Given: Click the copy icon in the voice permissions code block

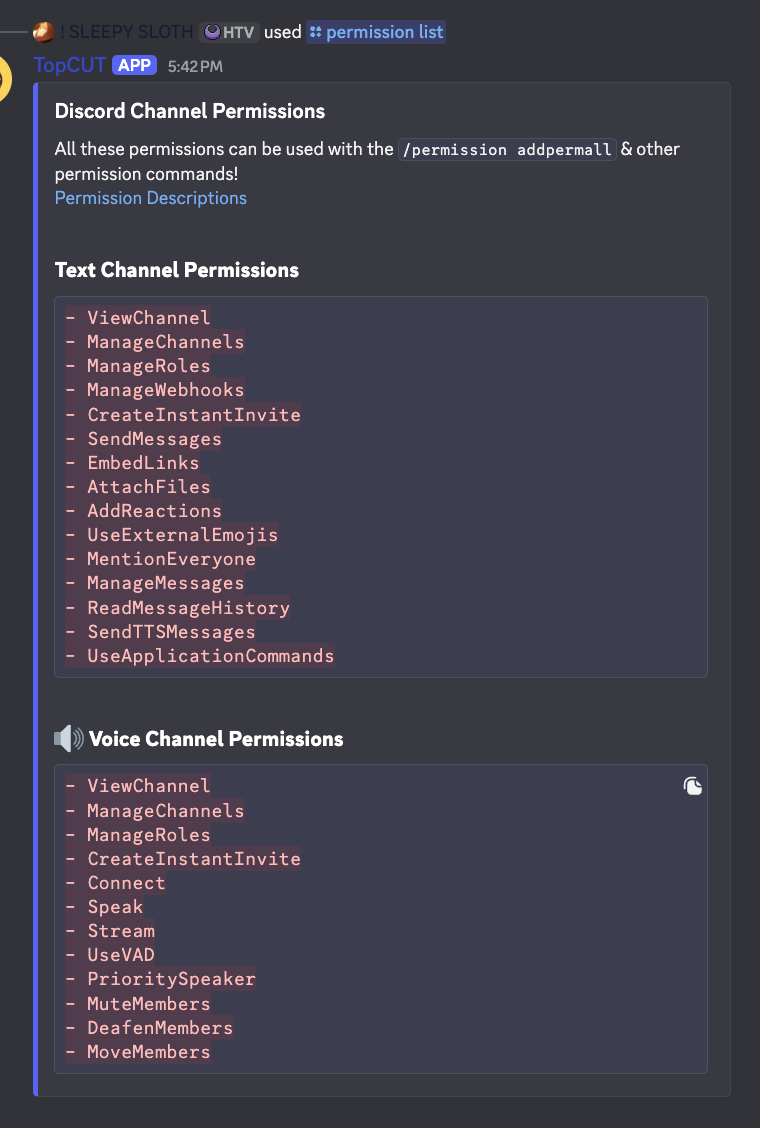Looking at the screenshot, I should click(692, 786).
